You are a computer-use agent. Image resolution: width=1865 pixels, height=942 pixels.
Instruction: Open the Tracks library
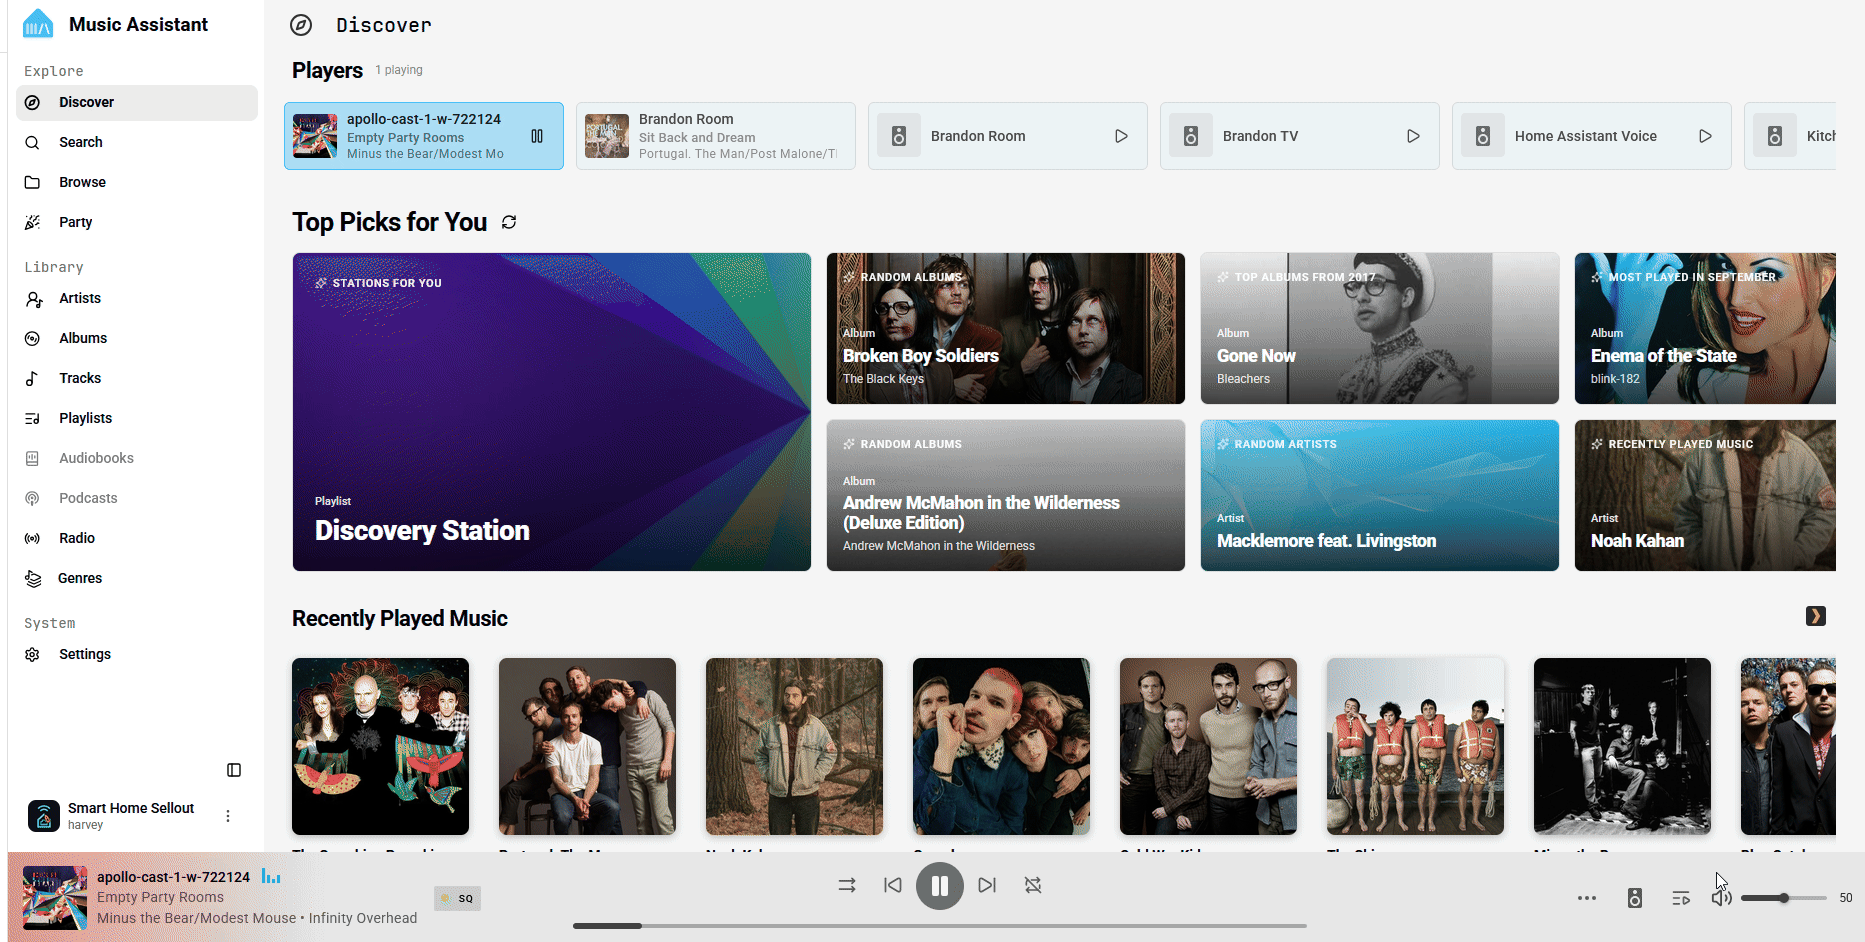pos(137,378)
